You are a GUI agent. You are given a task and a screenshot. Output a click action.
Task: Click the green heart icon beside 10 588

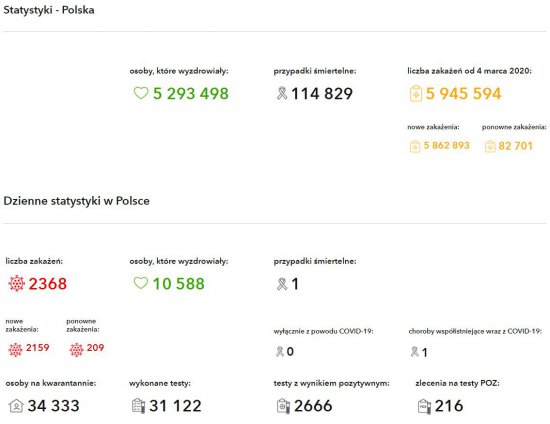click(x=141, y=283)
